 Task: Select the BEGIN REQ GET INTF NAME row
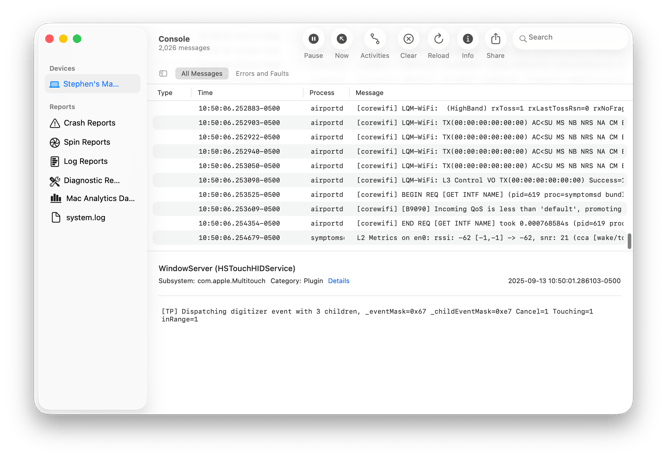click(390, 194)
